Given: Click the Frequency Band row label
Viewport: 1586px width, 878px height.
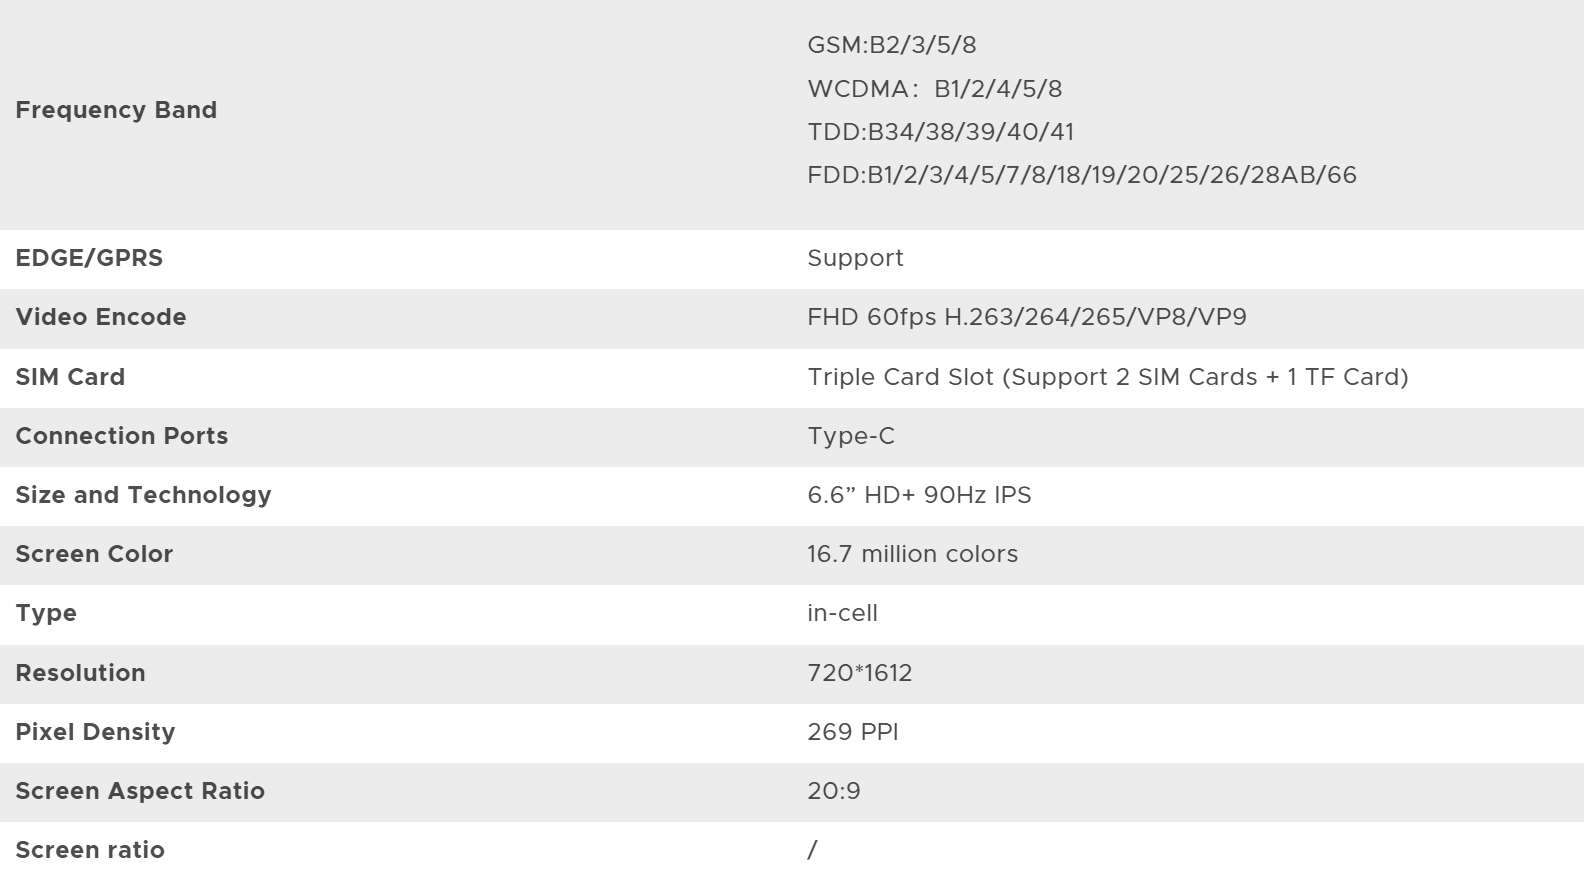Looking at the screenshot, I should click(x=116, y=110).
